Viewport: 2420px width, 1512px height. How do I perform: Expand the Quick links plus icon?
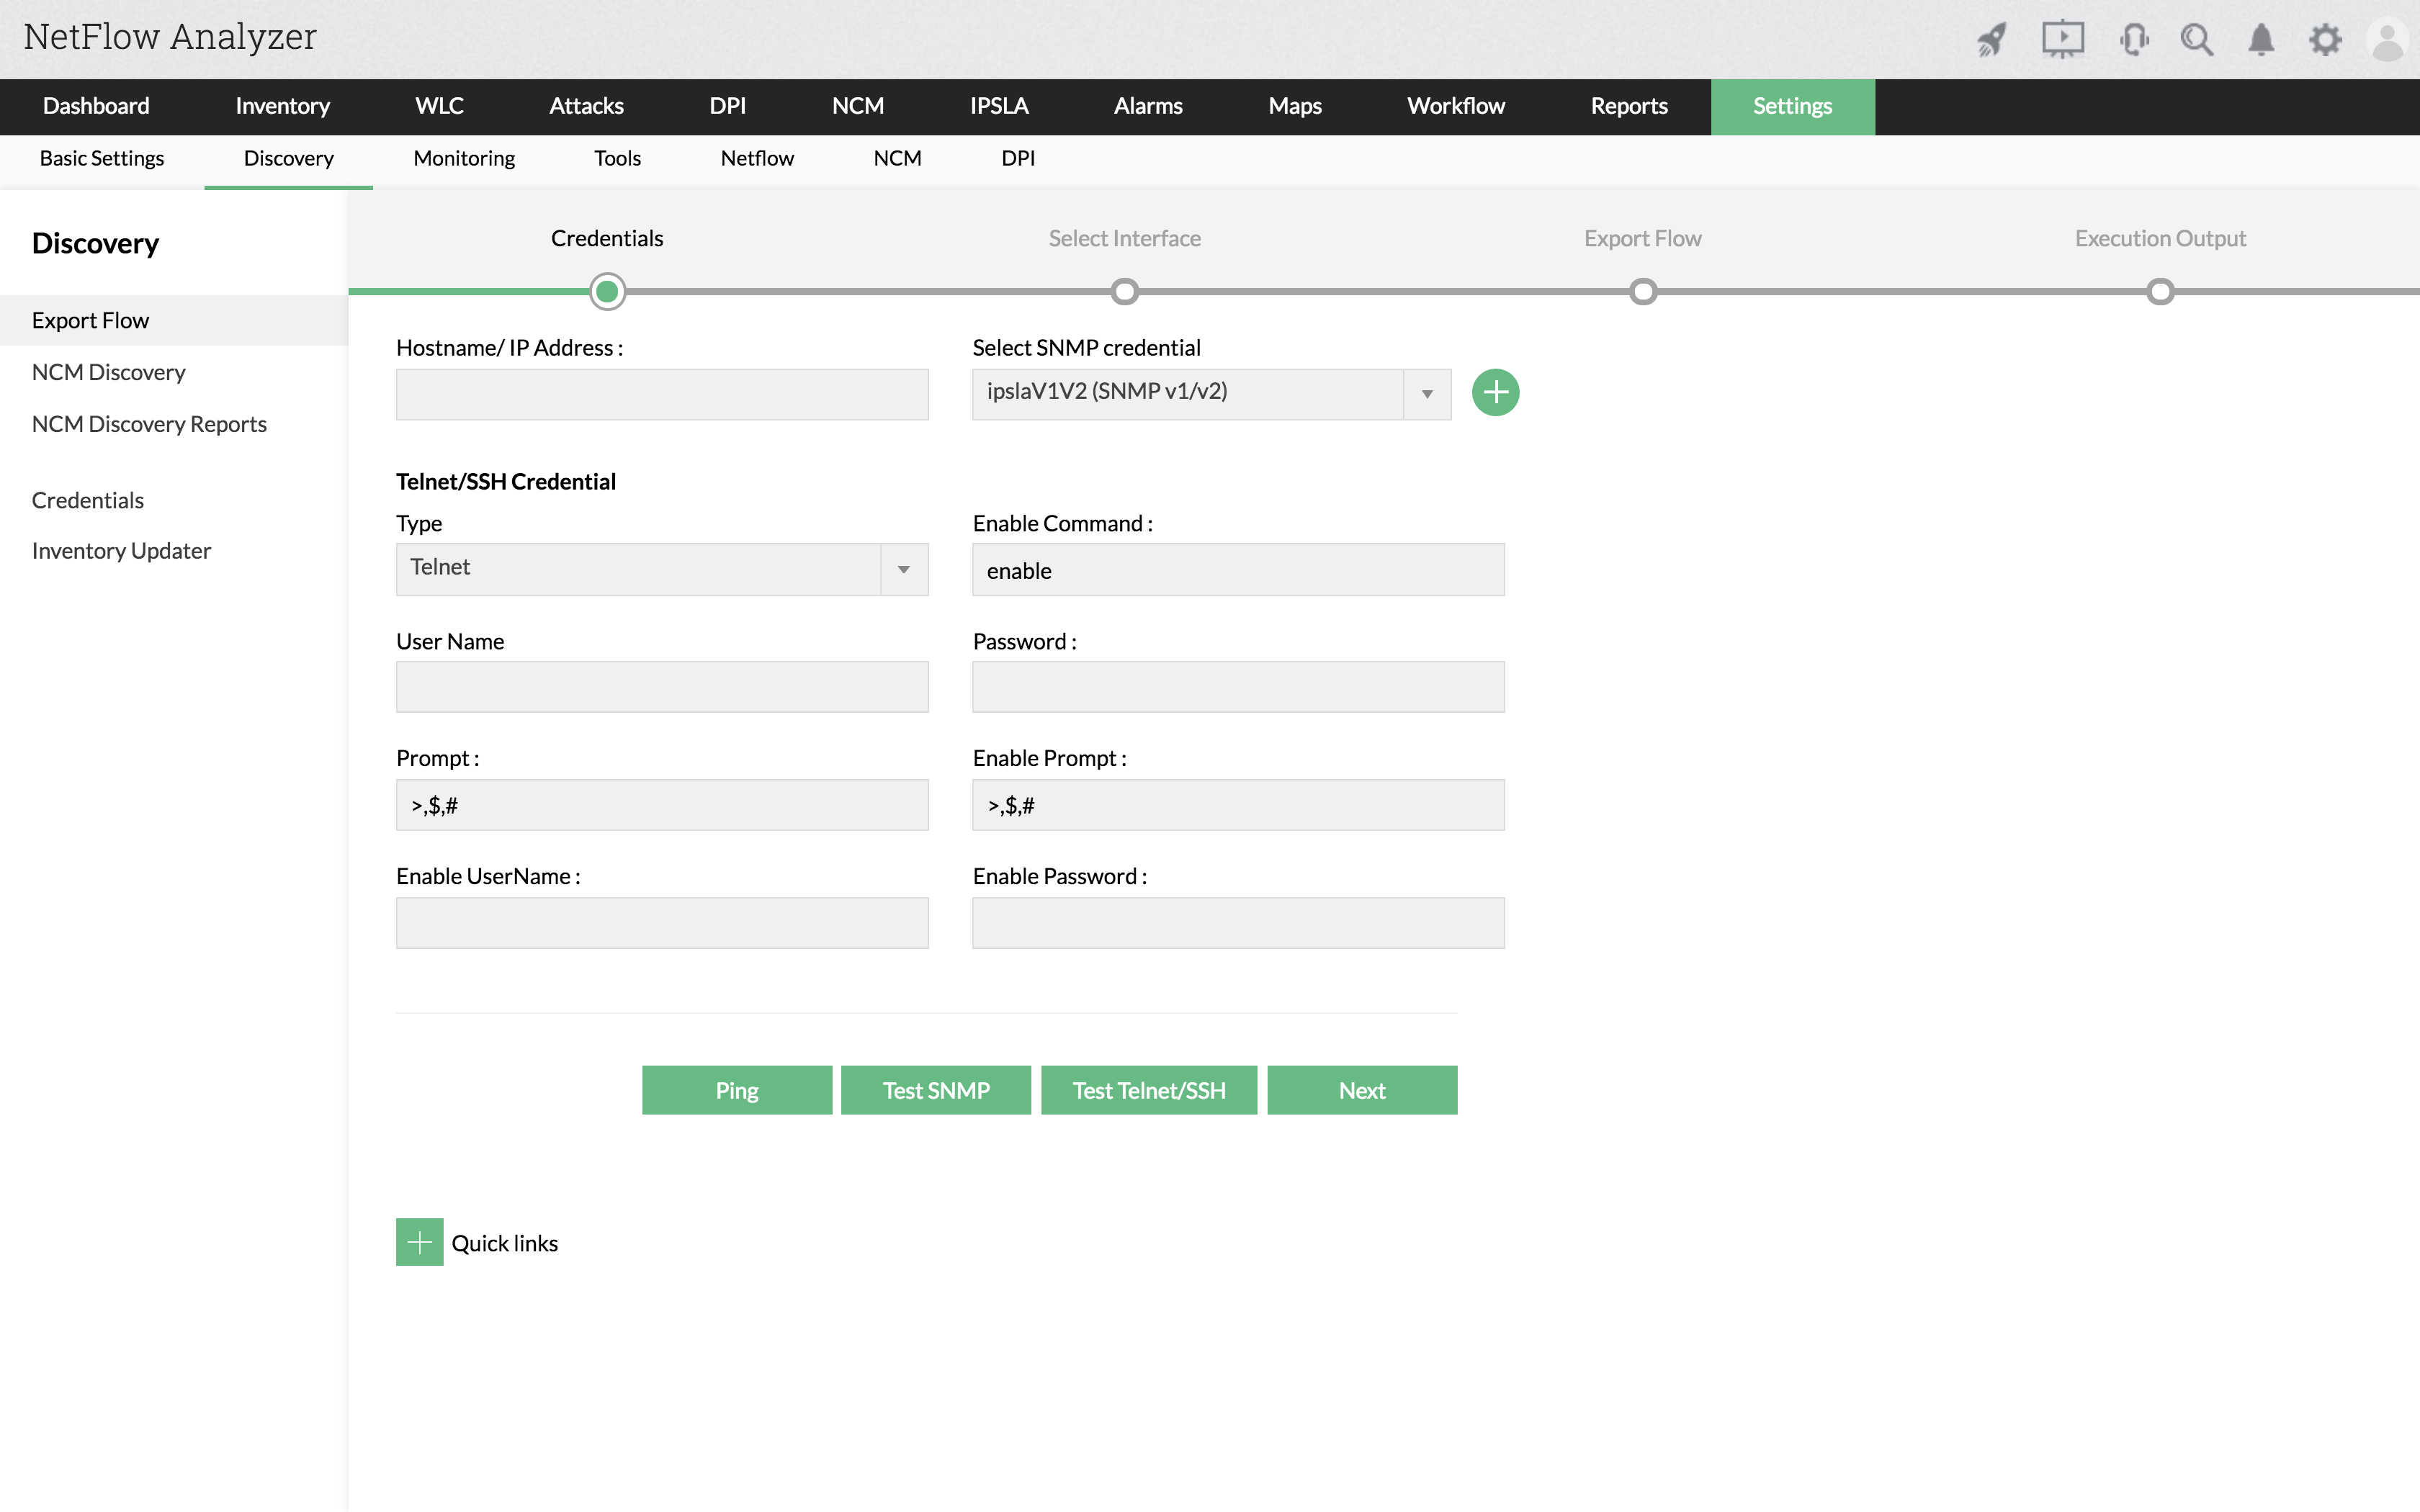pyautogui.click(x=419, y=1242)
